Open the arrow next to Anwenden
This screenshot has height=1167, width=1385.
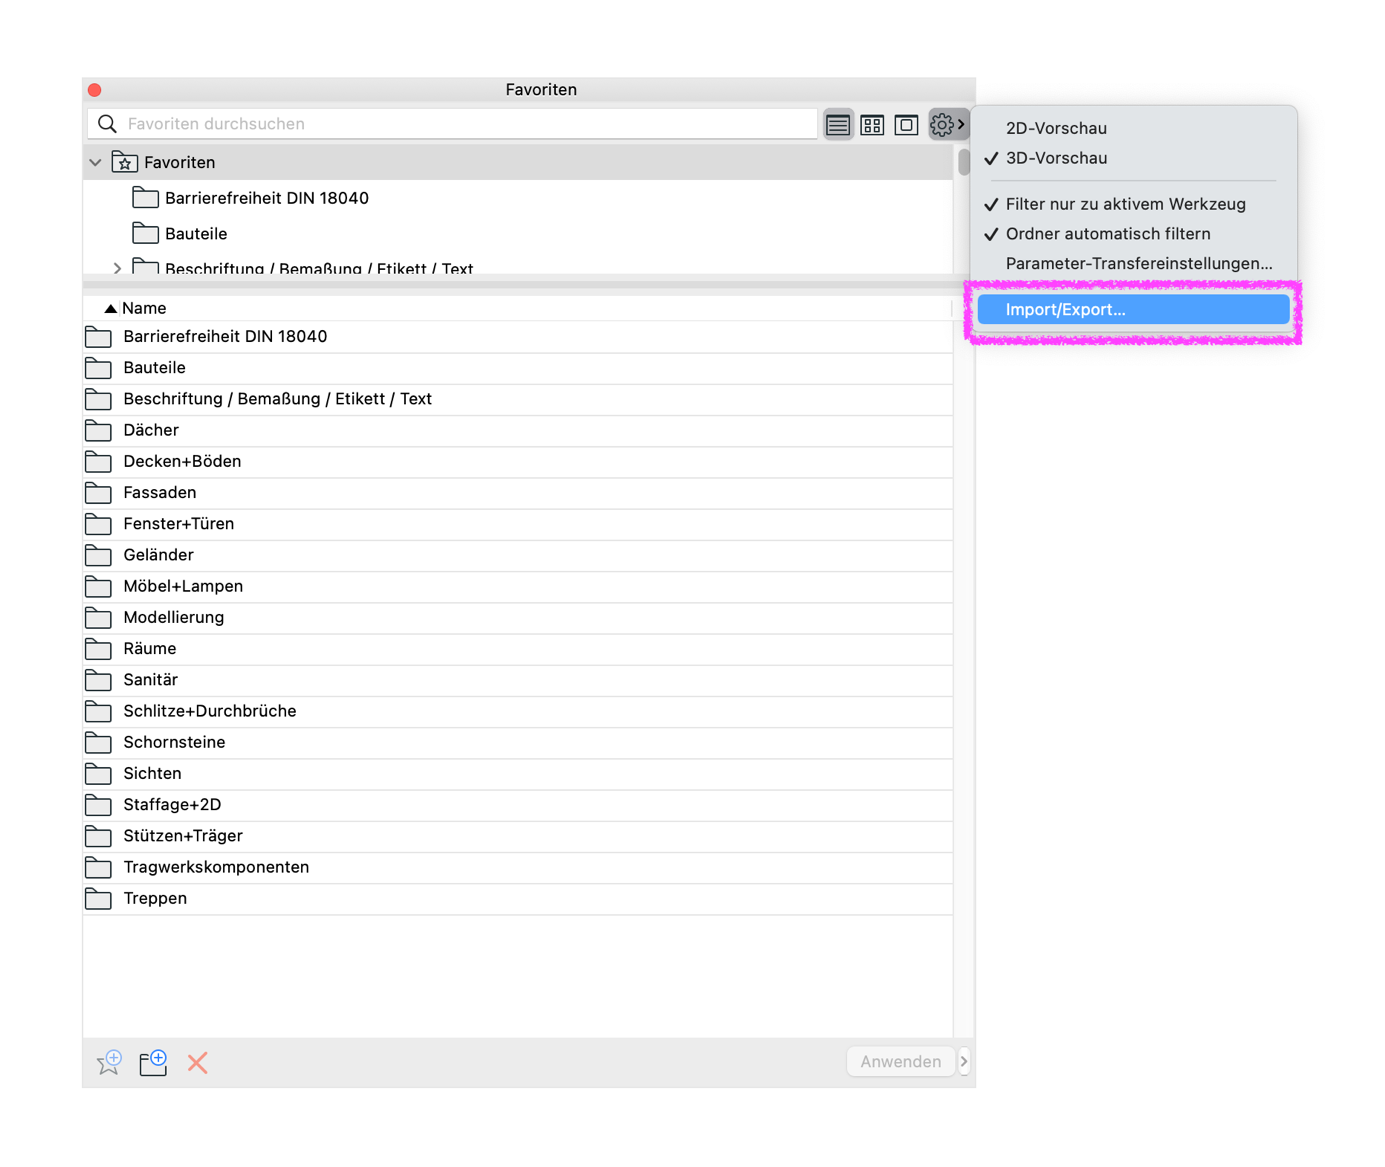[964, 1062]
